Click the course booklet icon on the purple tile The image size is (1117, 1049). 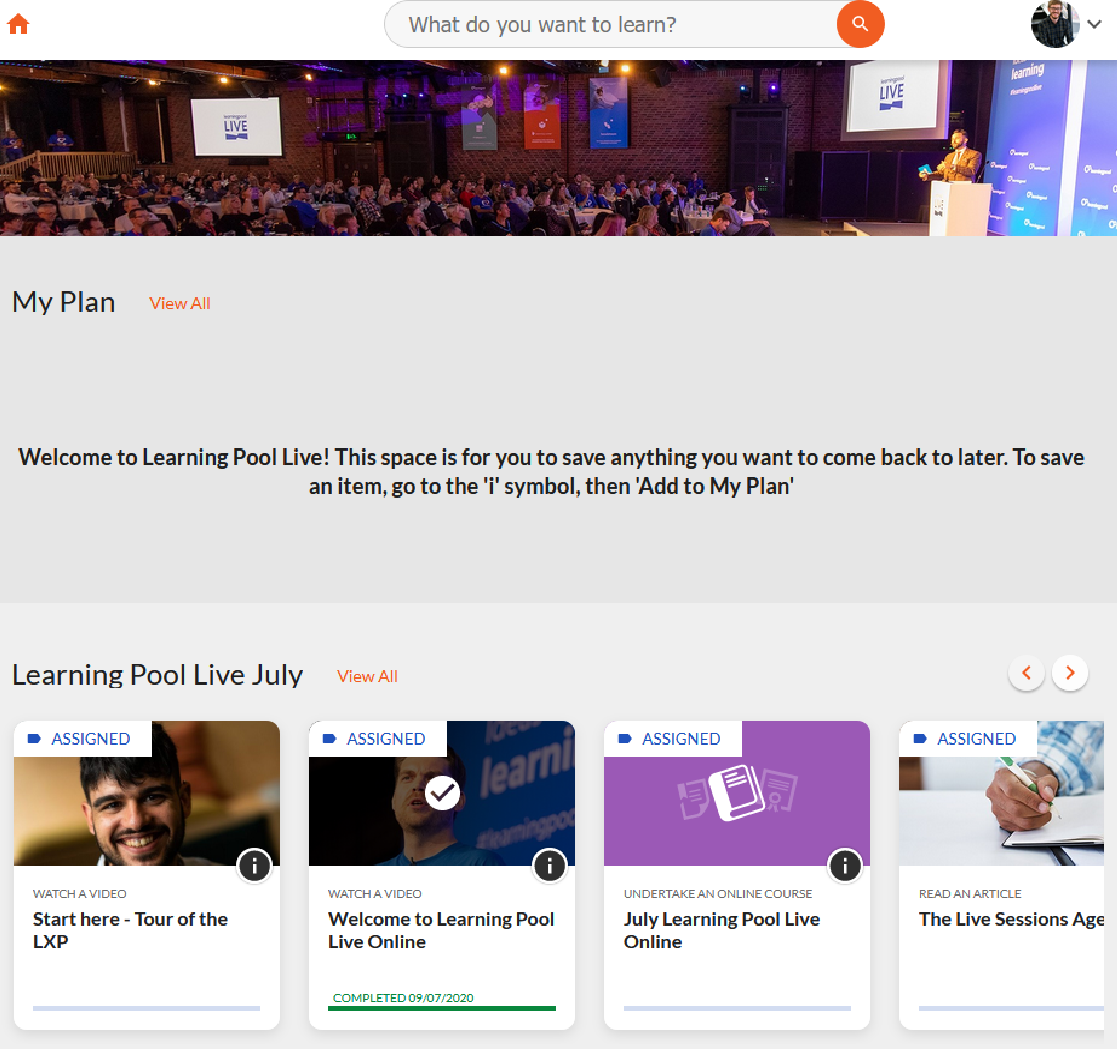(737, 793)
